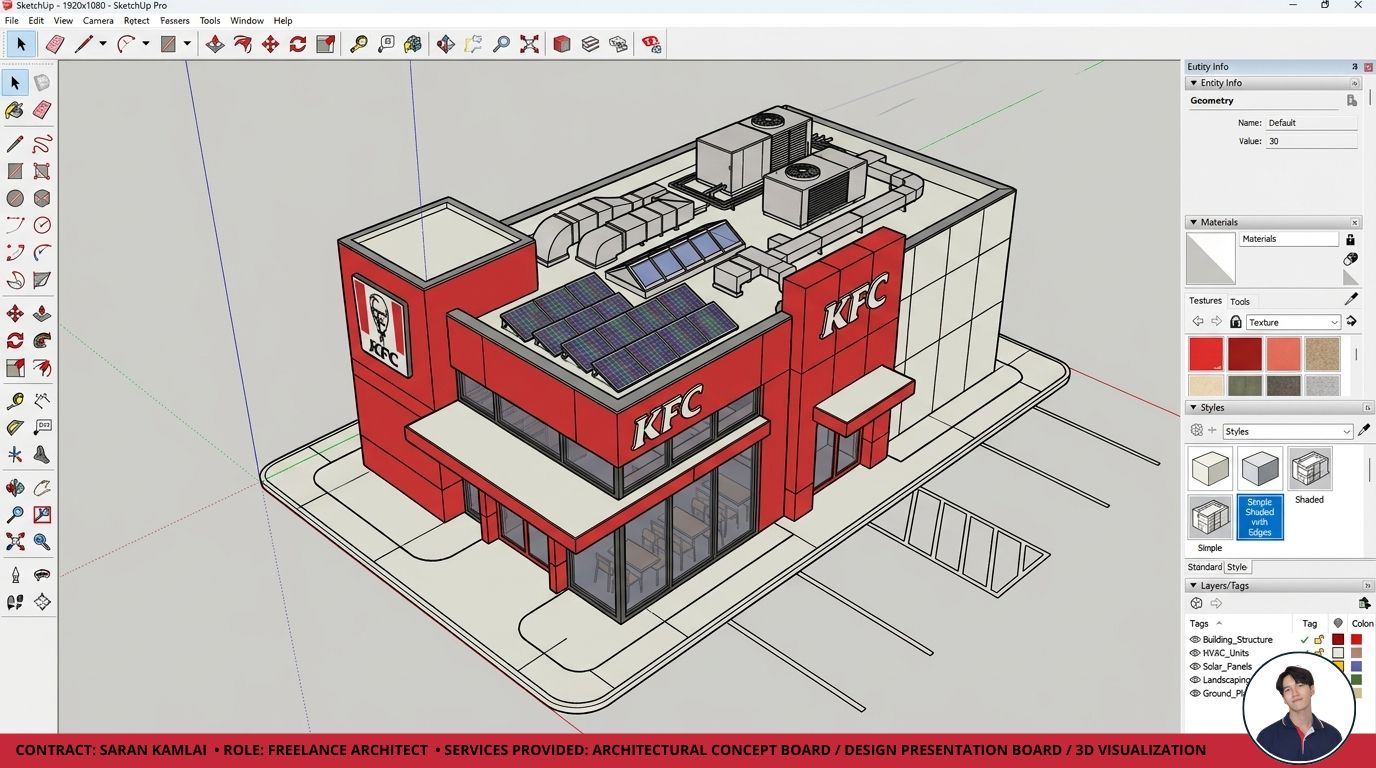The height and width of the screenshot is (768, 1376).
Task: Select the Shaded style thumbnail
Action: (x=1310, y=468)
